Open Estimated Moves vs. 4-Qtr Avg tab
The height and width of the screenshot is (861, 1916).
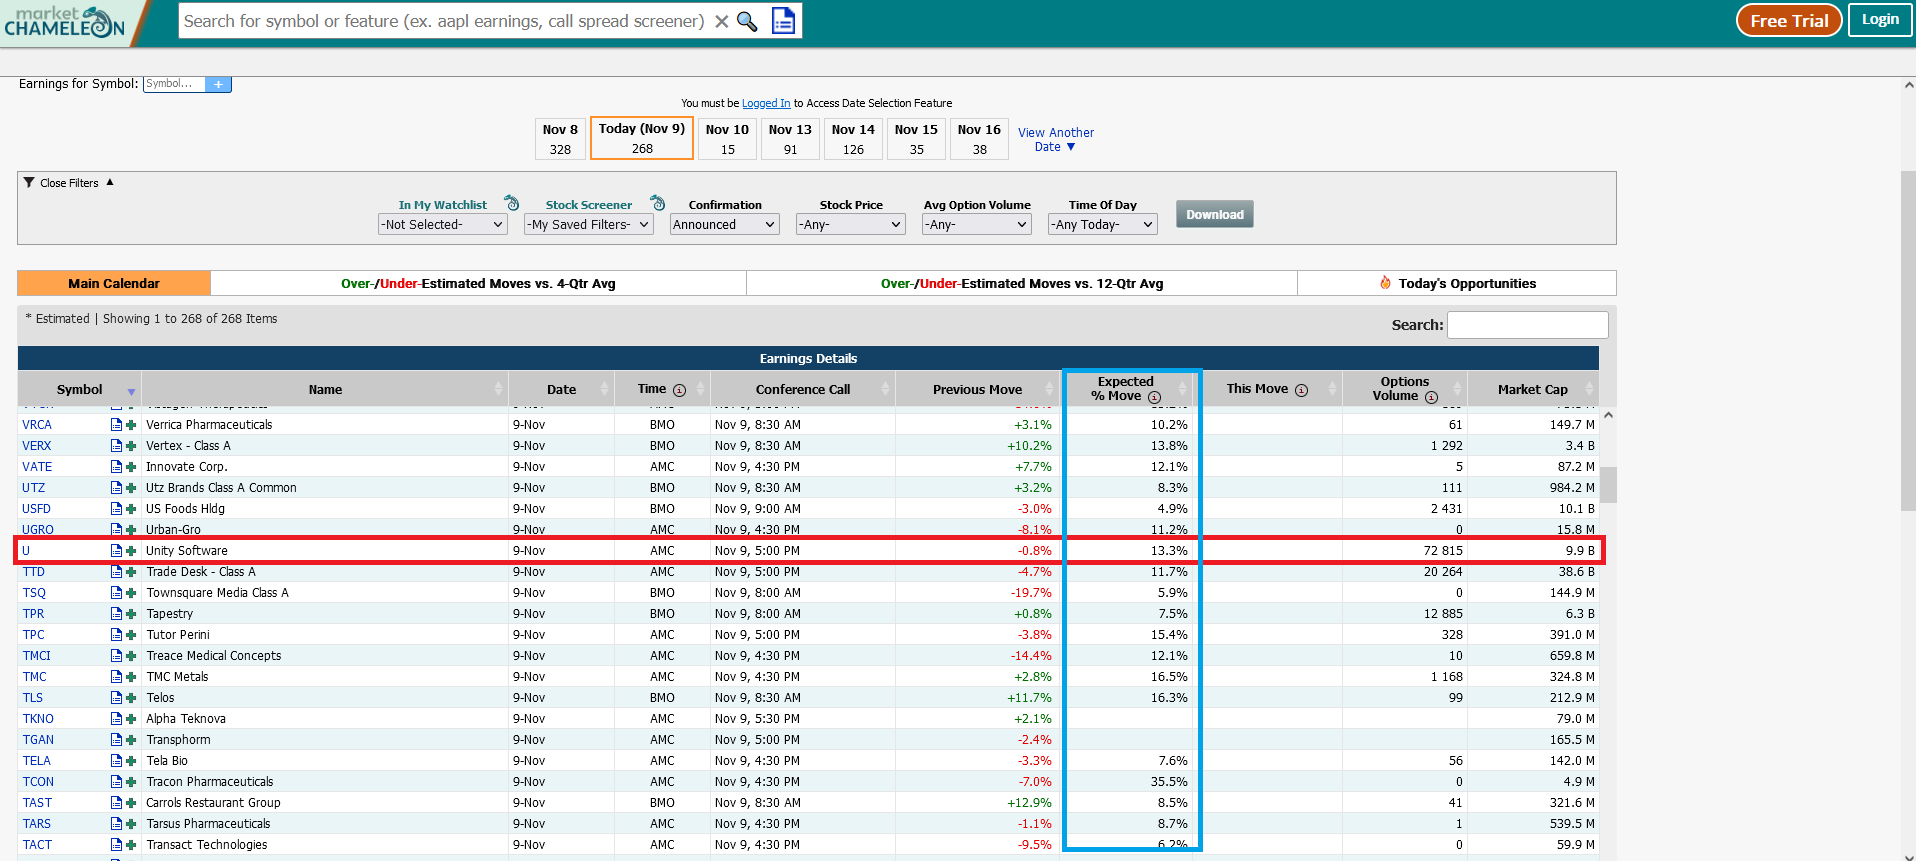[478, 284]
